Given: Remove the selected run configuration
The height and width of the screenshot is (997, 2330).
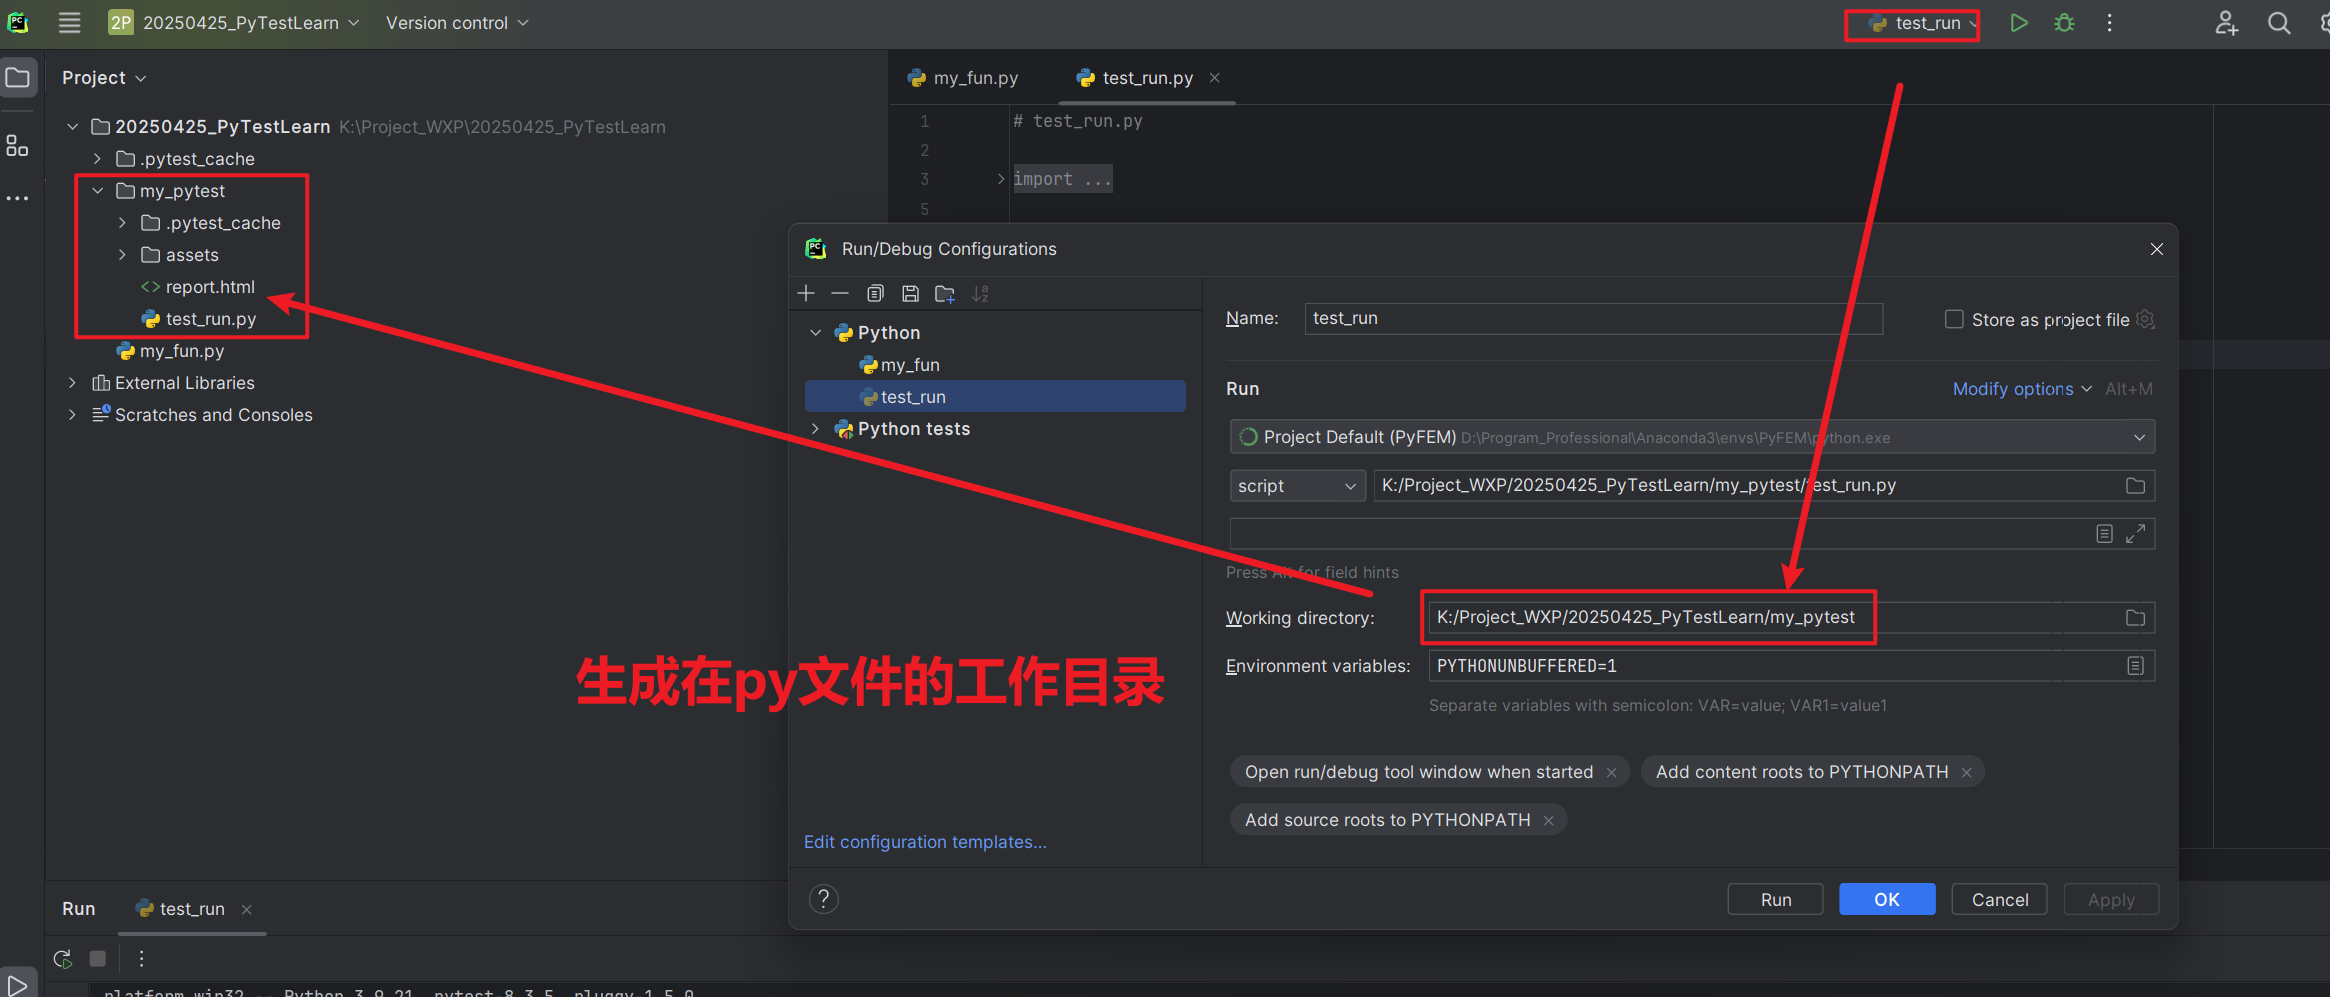Looking at the screenshot, I should click(x=840, y=293).
